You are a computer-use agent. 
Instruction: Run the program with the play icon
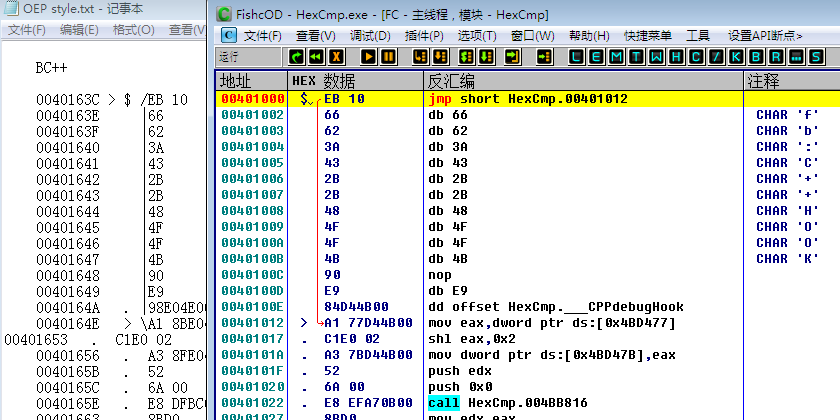pyautogui.click(x=369, y=57)
